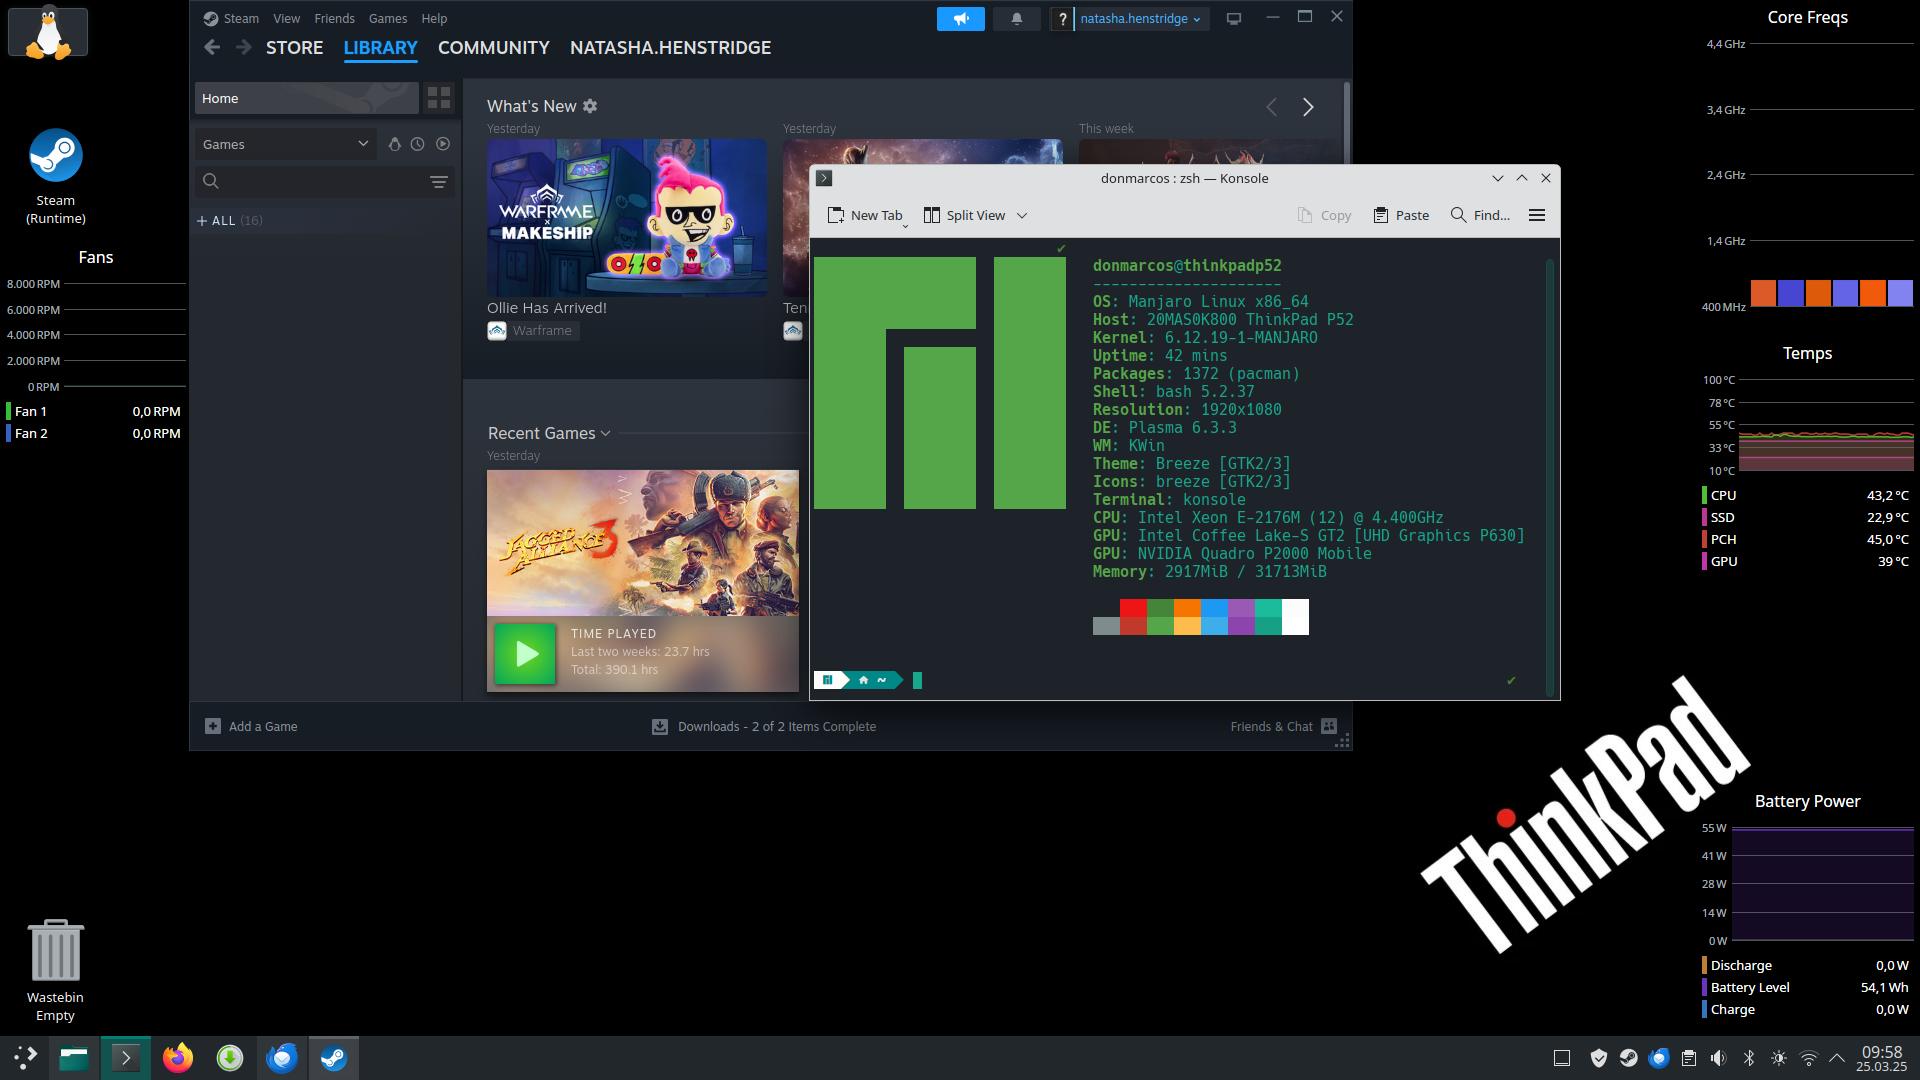This screenshot has width=1920, height=1080.
Task: Click Add a Game button
Action: click(x=252, y=726)
